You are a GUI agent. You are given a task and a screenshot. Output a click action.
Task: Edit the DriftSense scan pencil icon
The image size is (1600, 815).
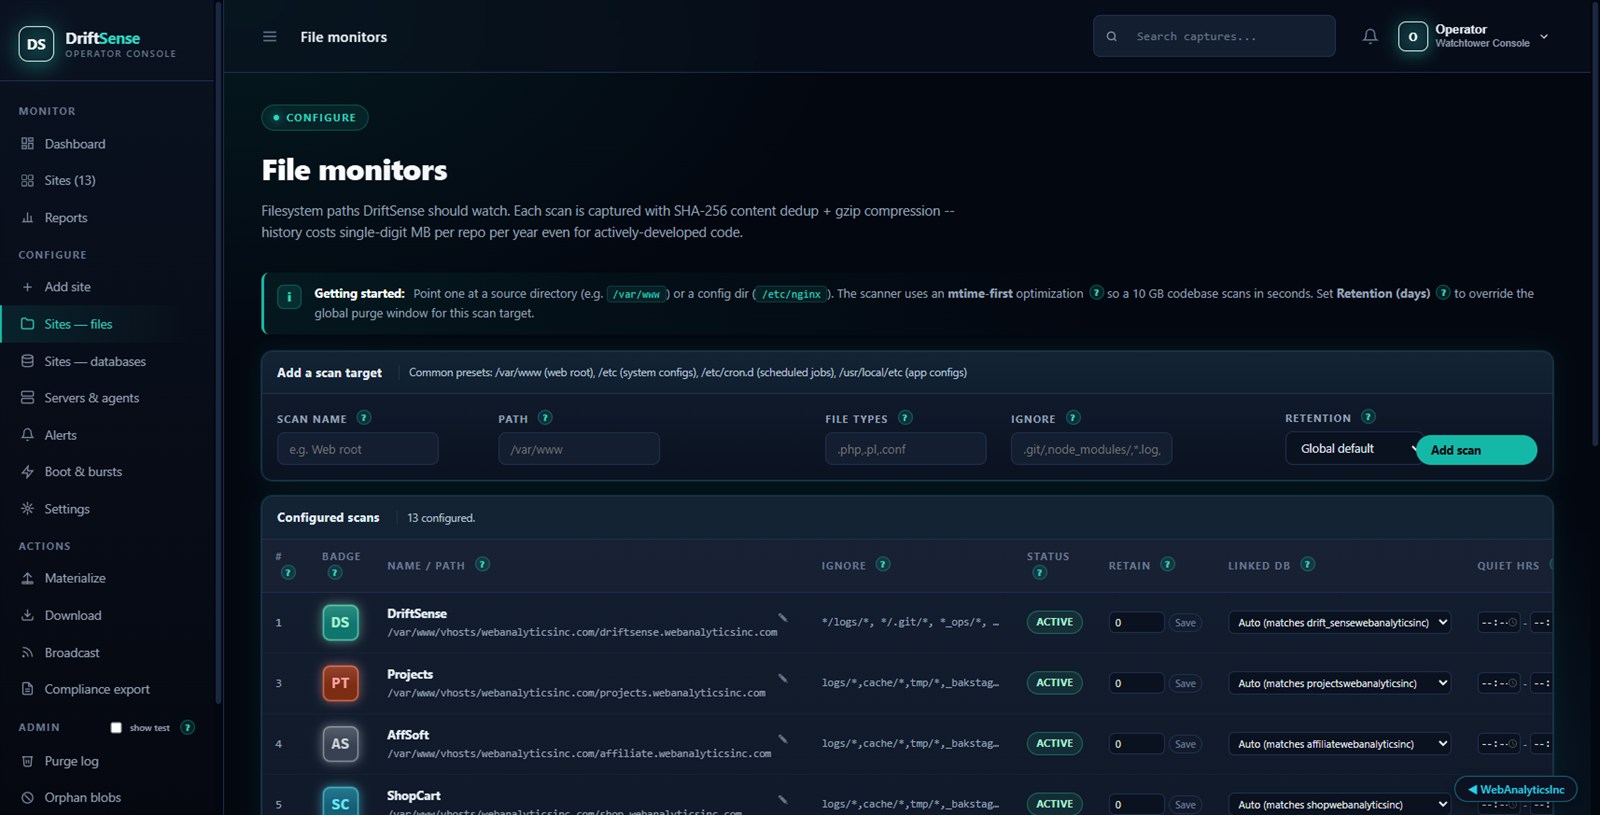(x=783, y=617)
